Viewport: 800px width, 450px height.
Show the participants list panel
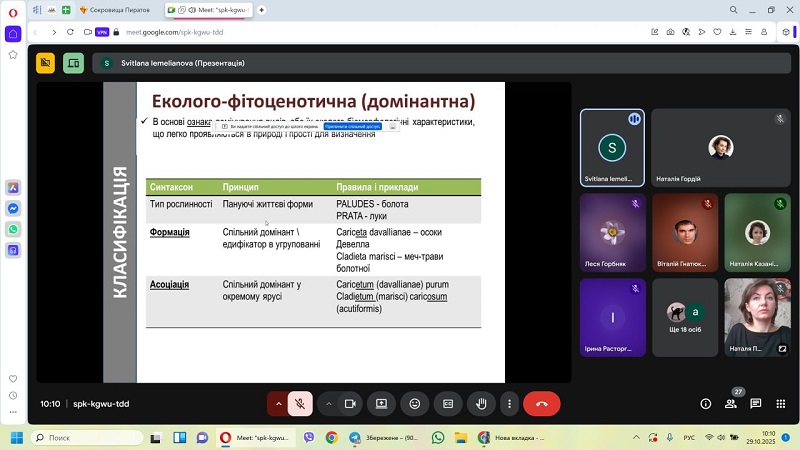click(x=731, y=404)
